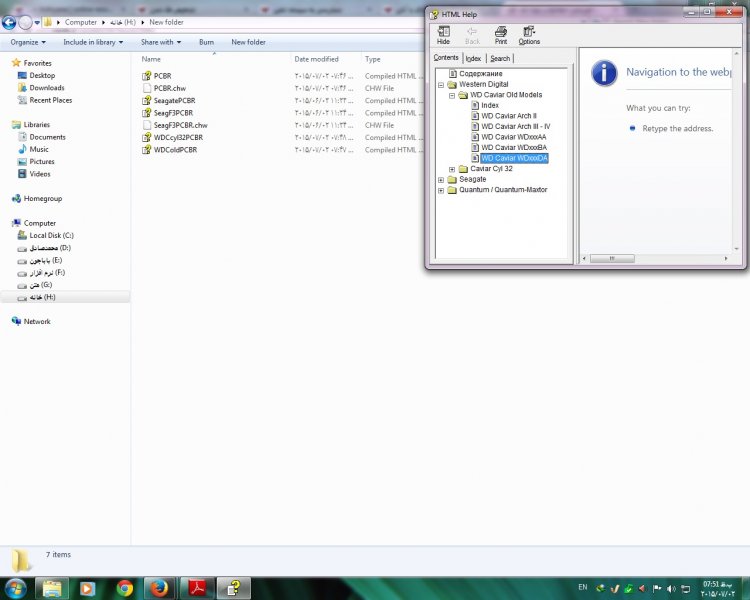Open Recent Places in sidebar
The image size is (750, 600).
(51, 100)
